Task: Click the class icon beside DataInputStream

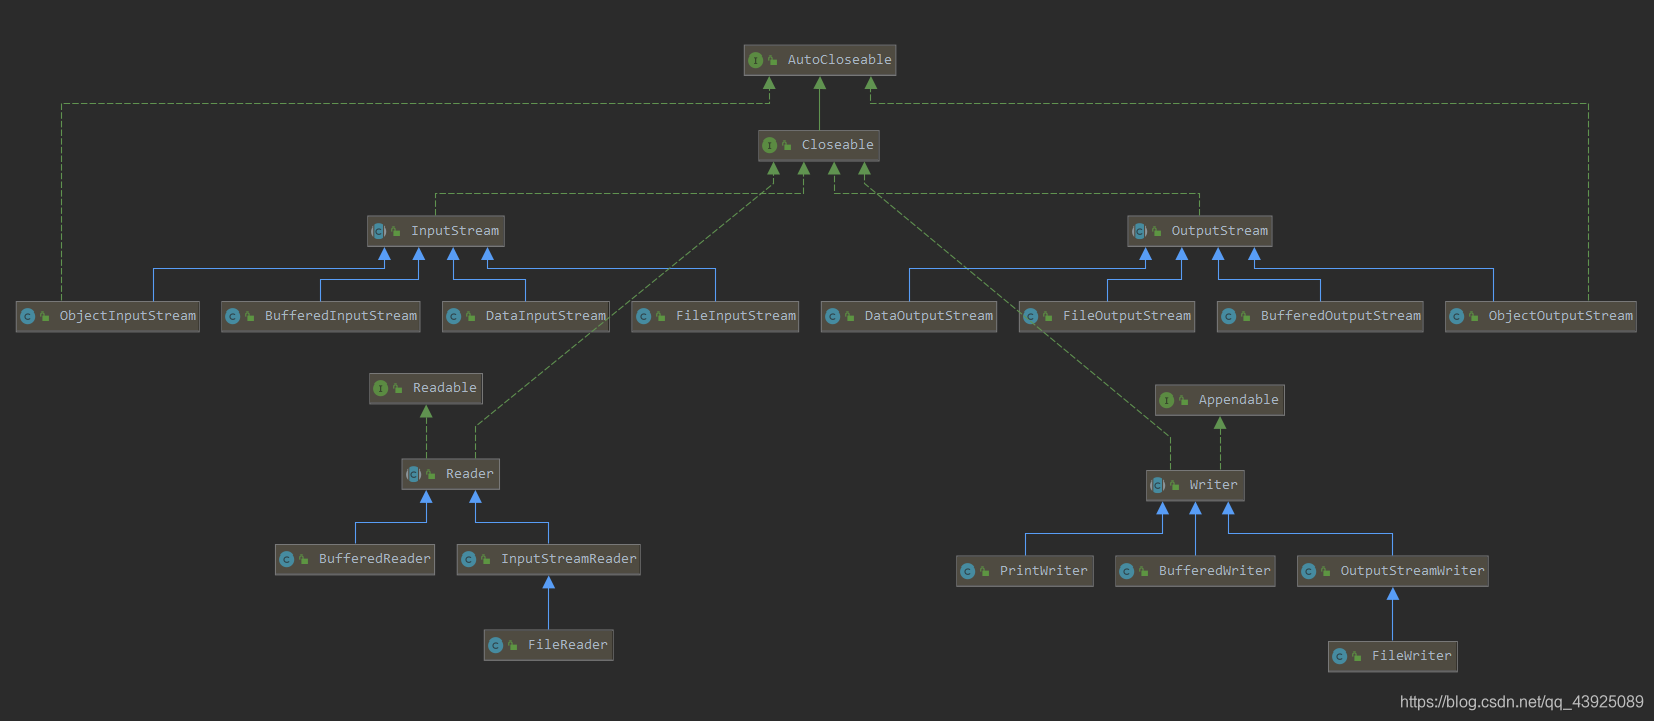Action: pyautogui.click(x=454, y=316)
